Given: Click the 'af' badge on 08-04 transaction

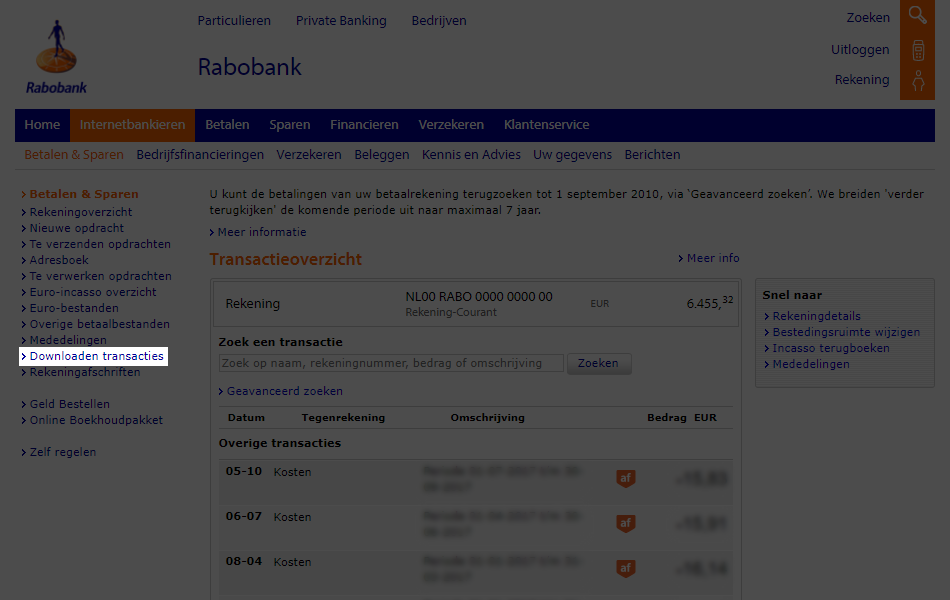Looking at the screenshot, I should coord(626,568).
